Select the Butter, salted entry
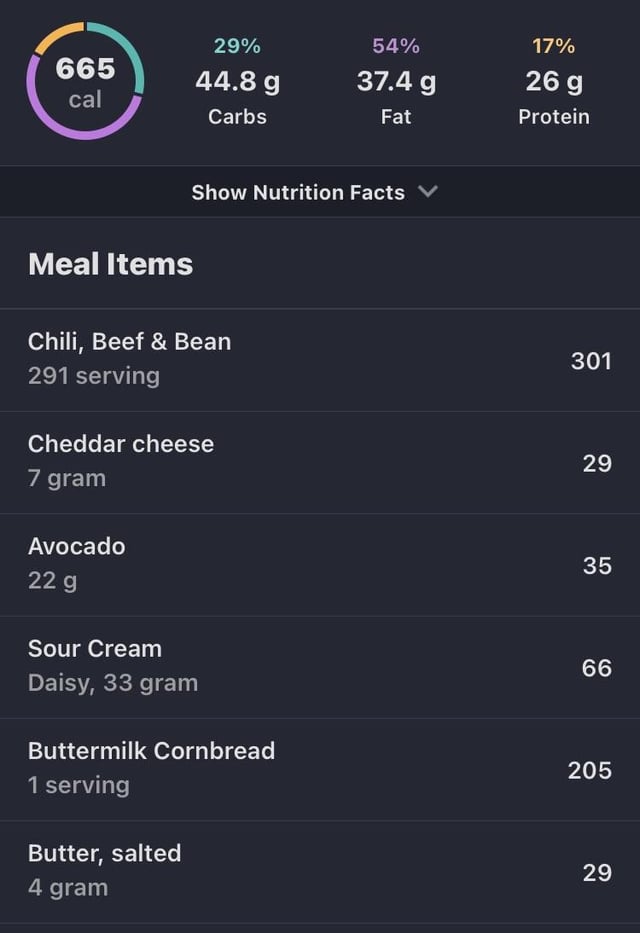The image size is (640, 933). tap(320, 872)
